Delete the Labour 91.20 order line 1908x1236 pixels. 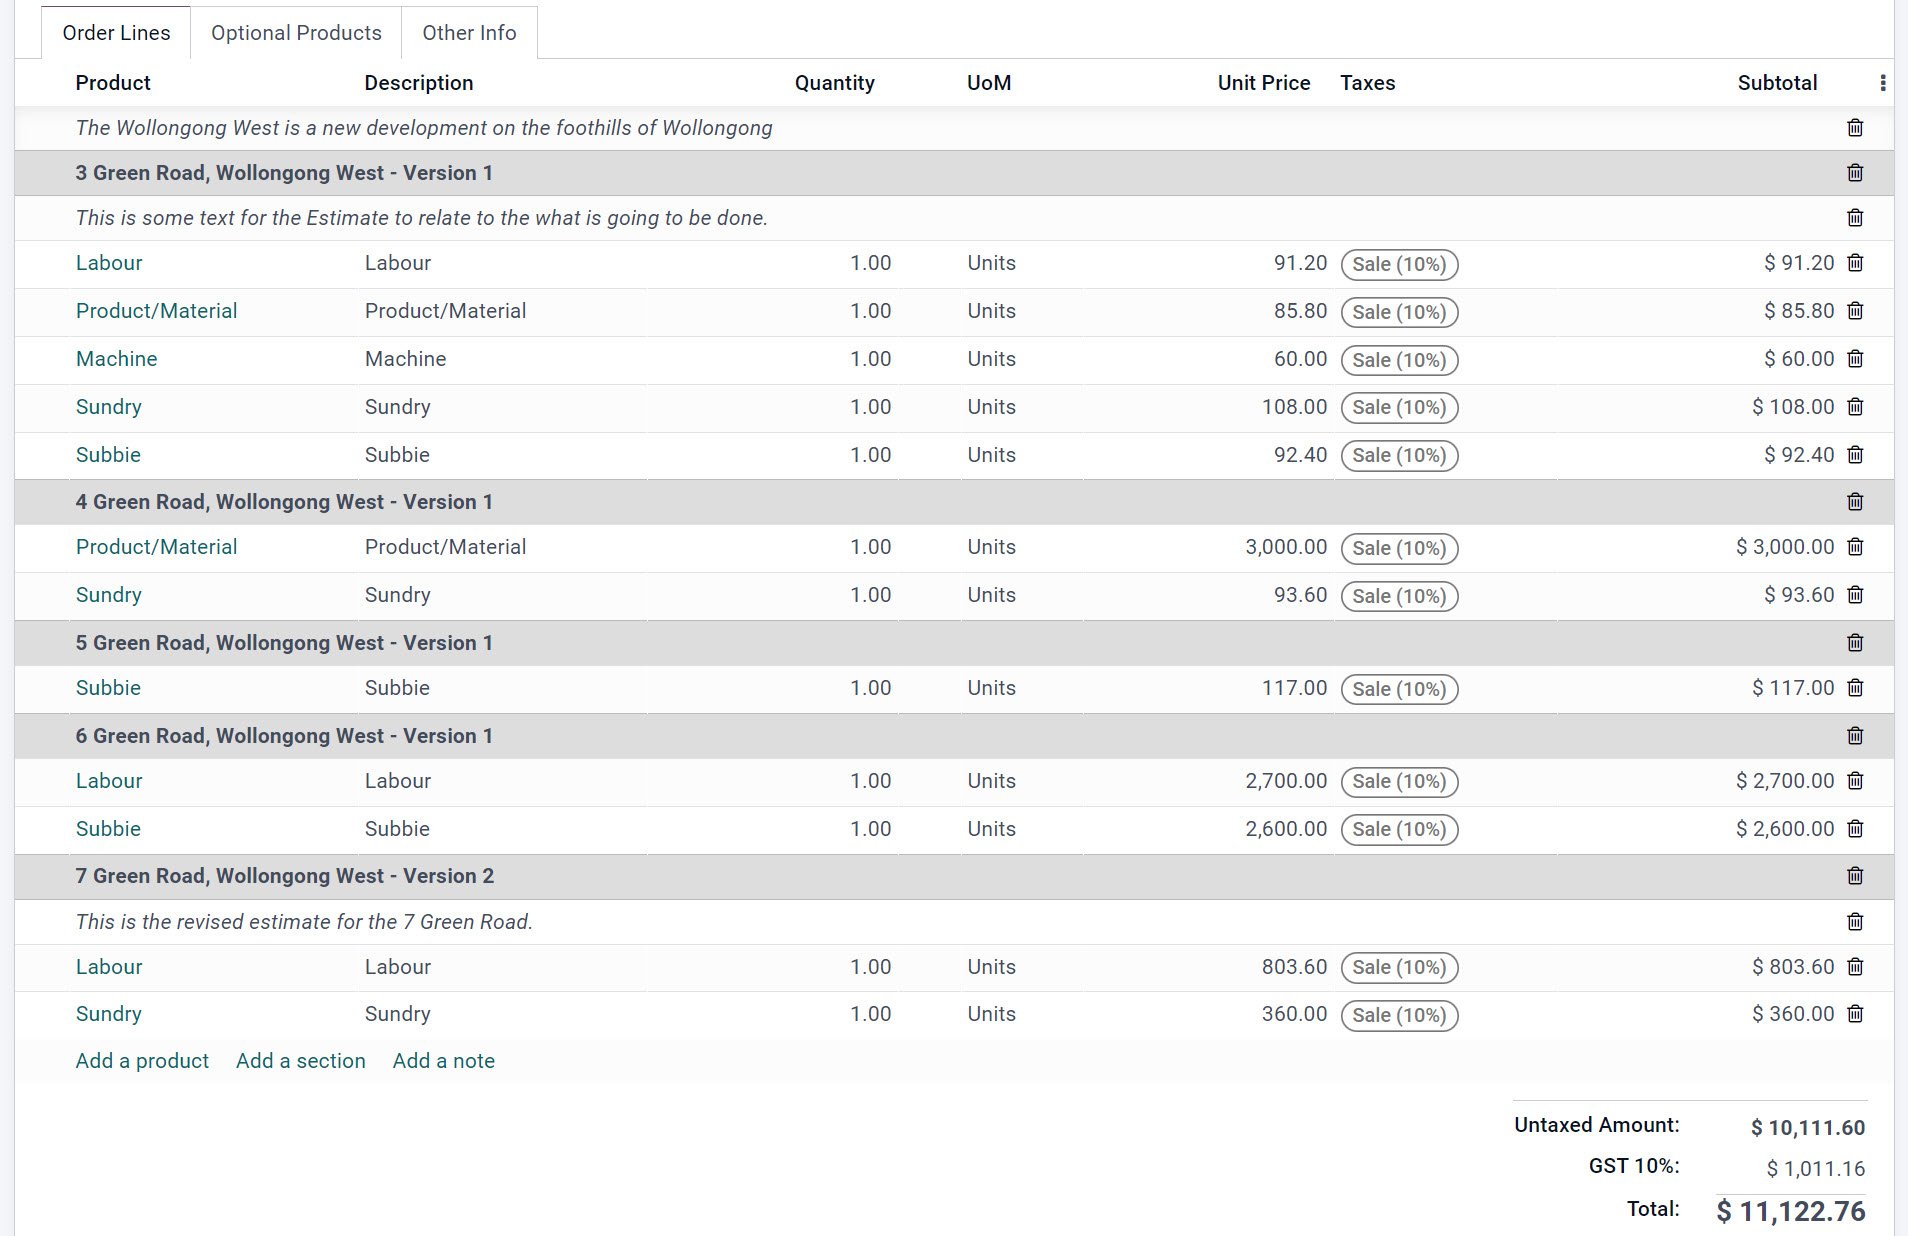(1855, 263)
